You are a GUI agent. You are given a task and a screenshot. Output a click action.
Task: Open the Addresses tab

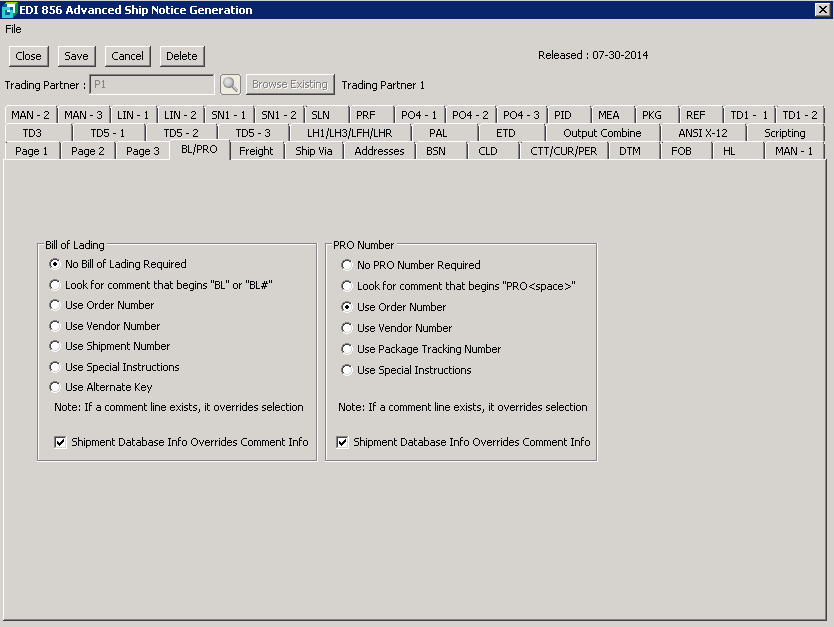pos(379,151)
